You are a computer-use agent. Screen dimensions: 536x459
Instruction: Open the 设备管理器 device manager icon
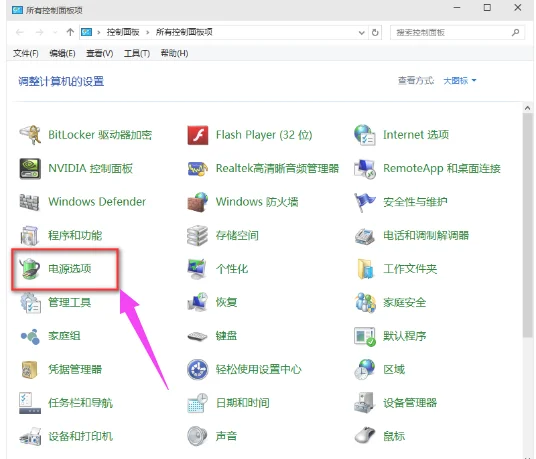click(x=365, y=403)
